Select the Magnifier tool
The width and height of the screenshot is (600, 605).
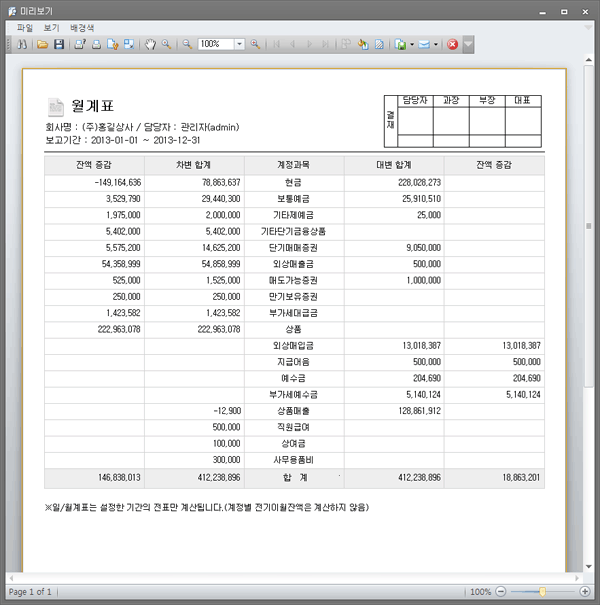166,45
